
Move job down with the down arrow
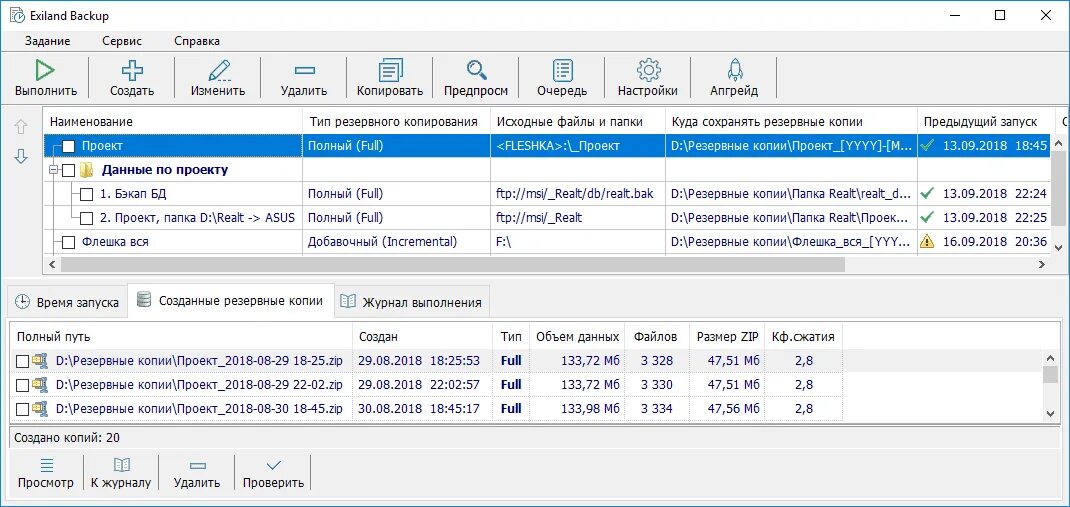point(21,156)
